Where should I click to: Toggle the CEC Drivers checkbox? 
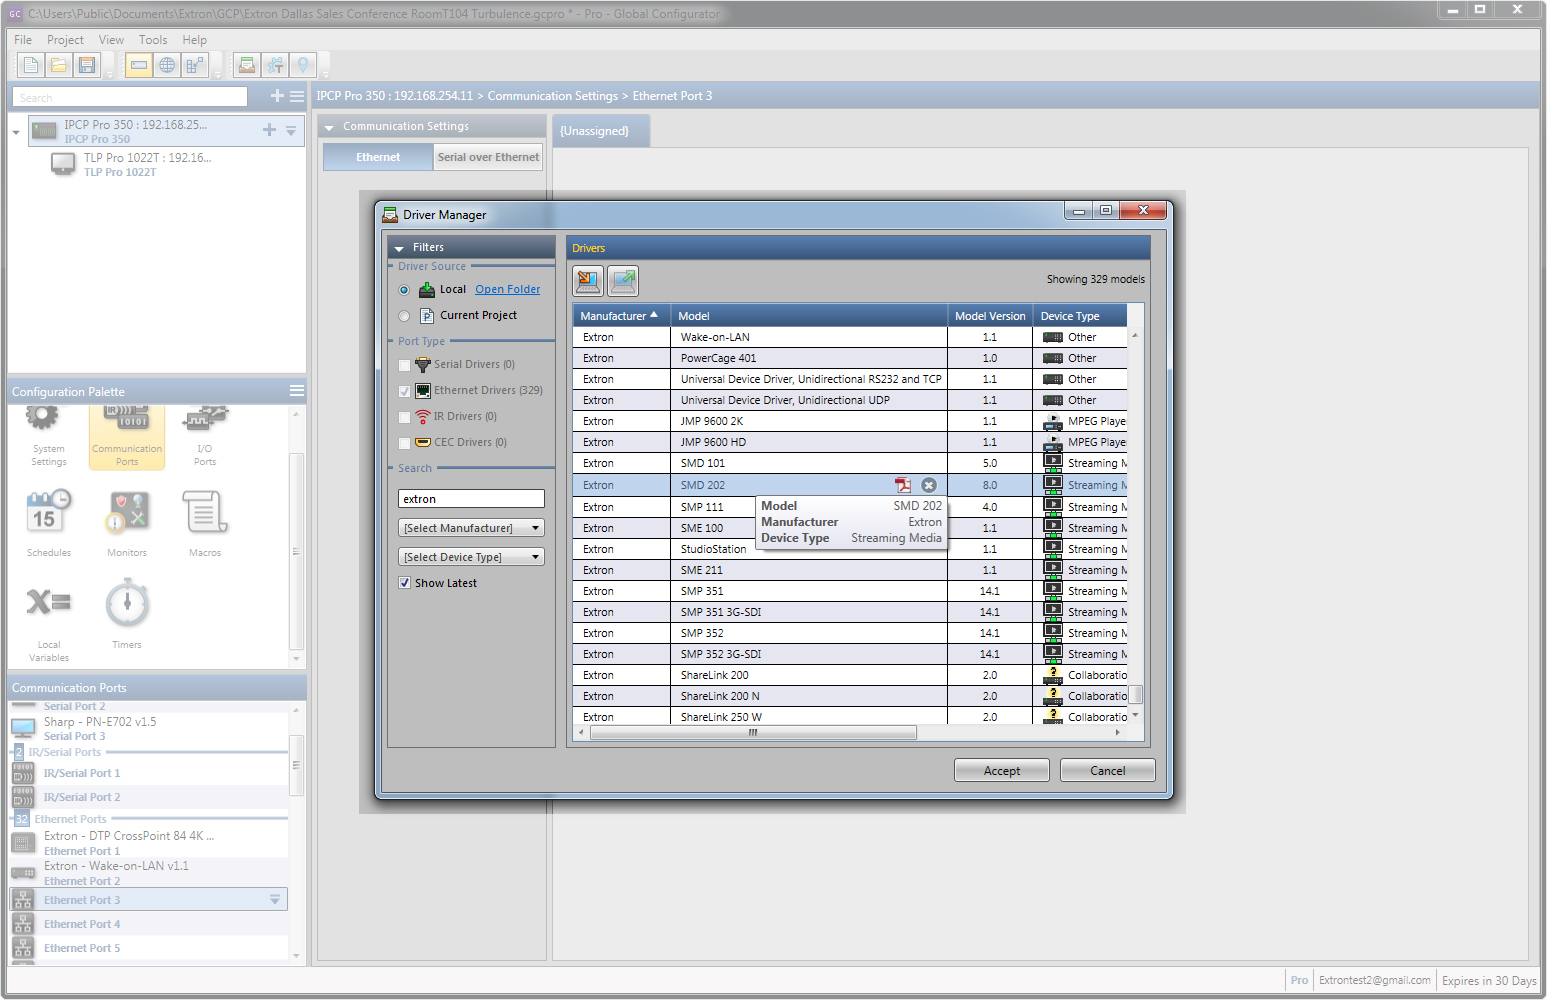404,443
